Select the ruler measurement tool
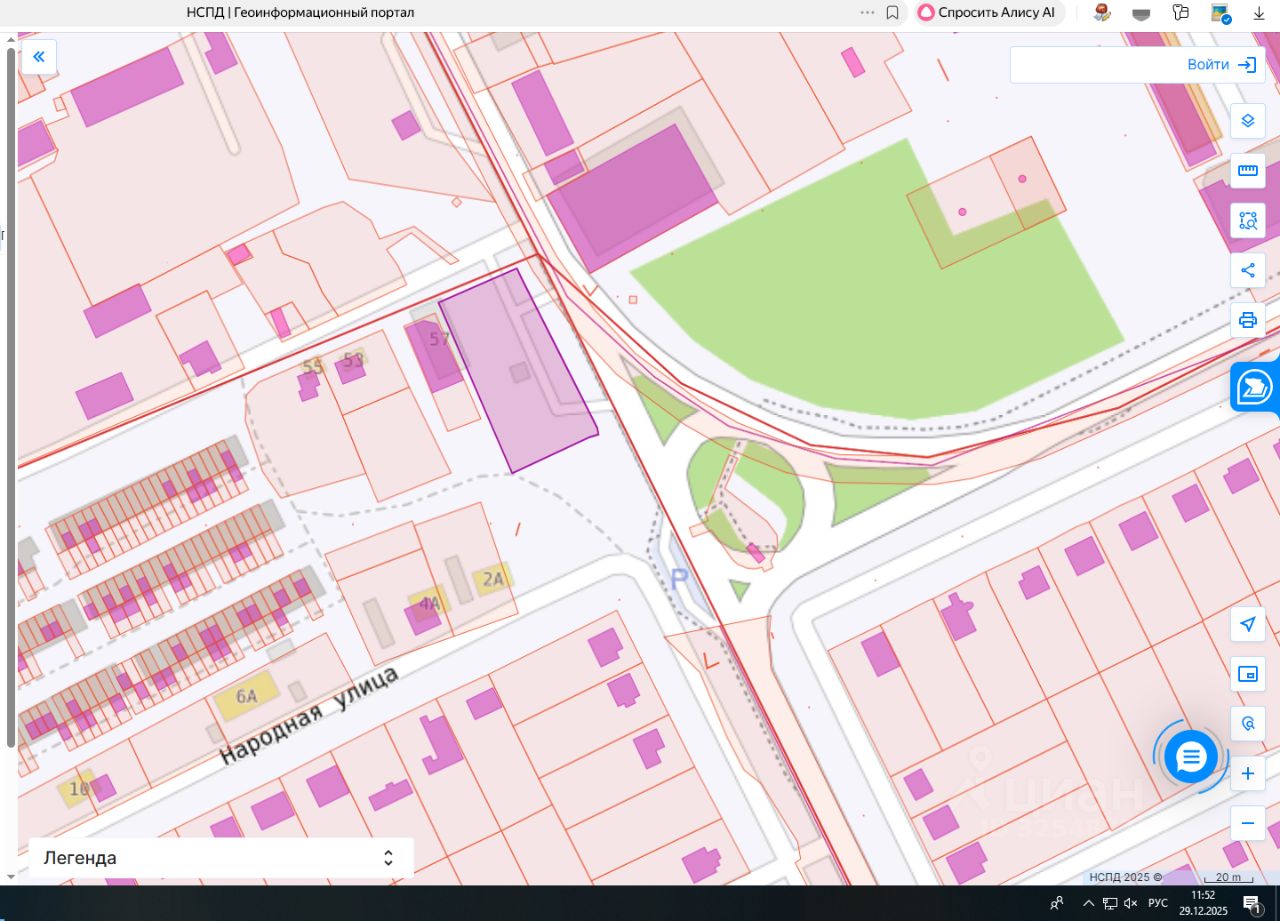 coord(1248,171)
